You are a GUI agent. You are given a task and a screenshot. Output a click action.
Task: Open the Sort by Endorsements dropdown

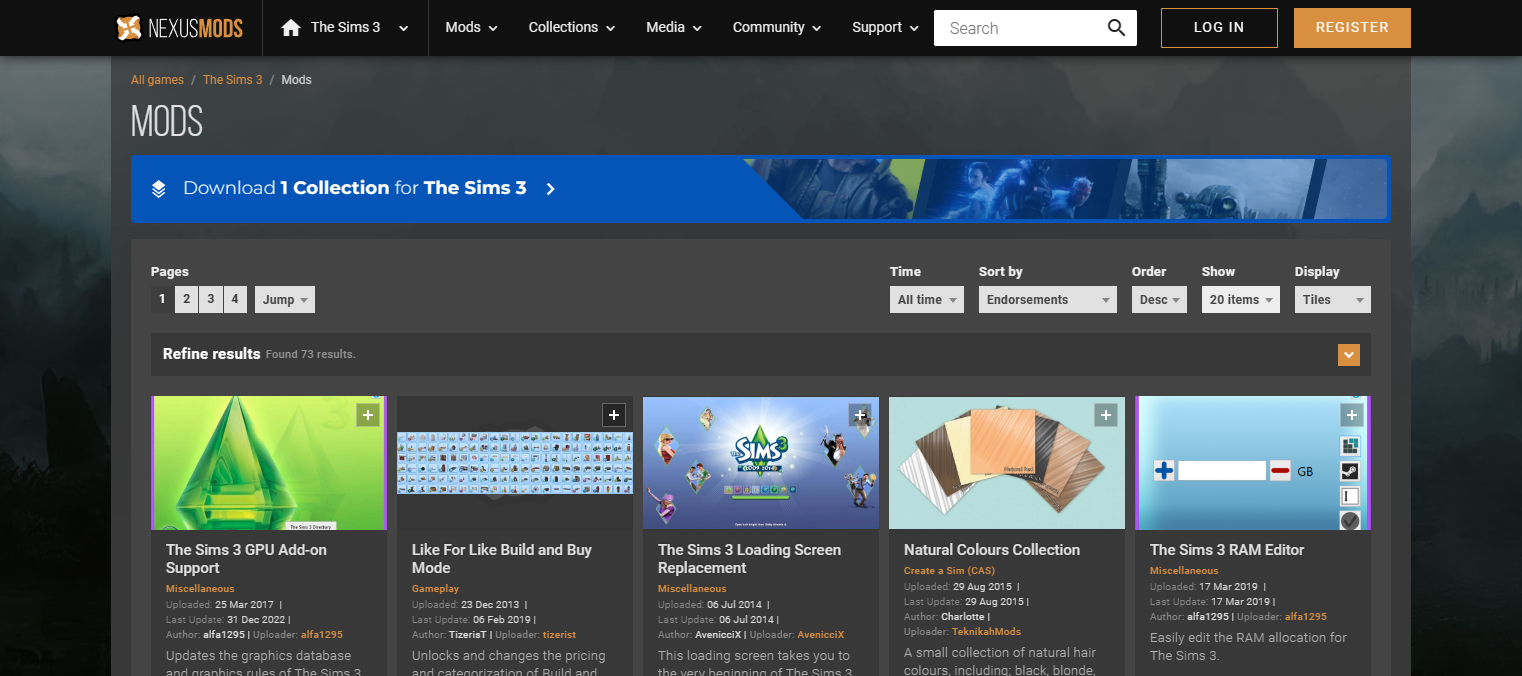(x=1048, y=300)
